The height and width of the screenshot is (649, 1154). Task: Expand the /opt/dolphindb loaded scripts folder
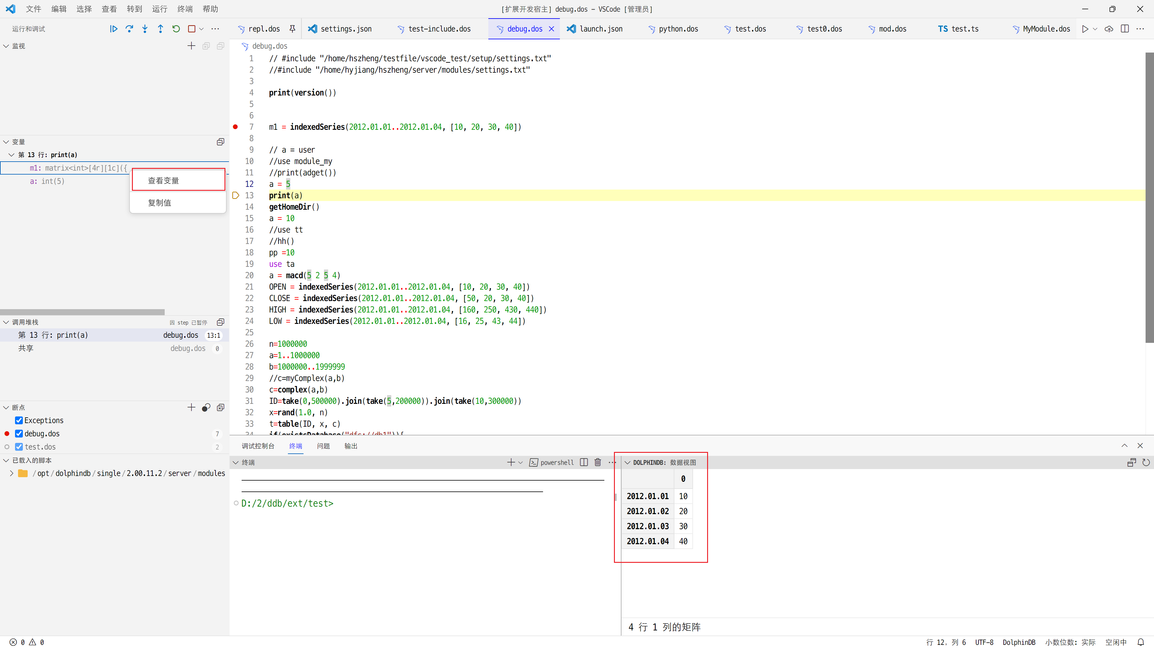pos(12,474)
